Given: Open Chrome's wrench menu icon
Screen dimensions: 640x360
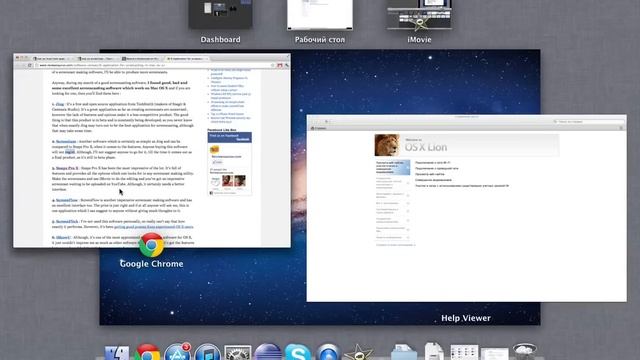Looking at the screenshot, I should (x=287, y=65).
